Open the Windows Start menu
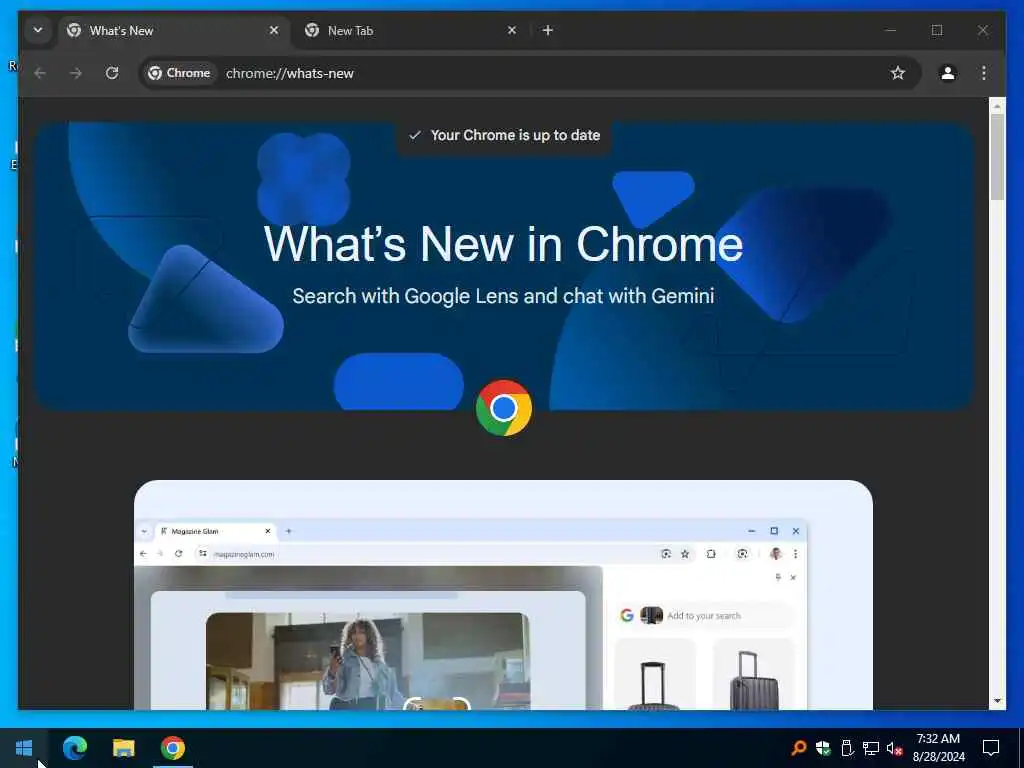Viewport: 1024px width, 768px height. click(24, 748)
